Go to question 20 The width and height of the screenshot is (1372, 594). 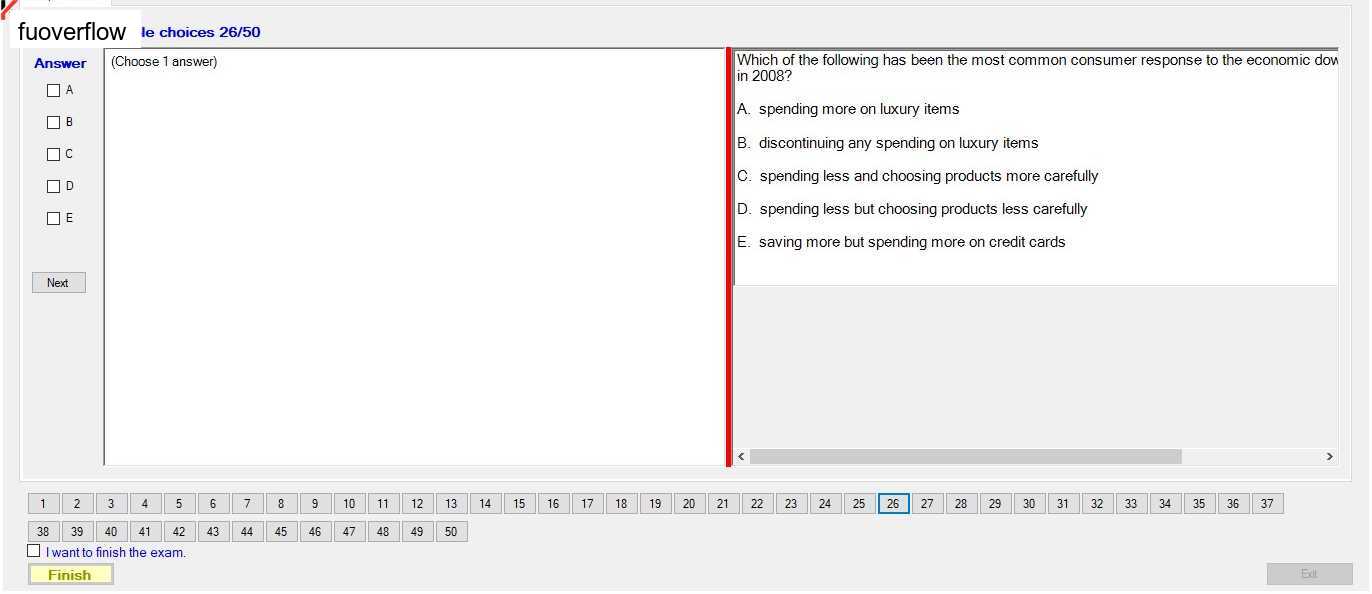pyautogui.click(x=689, y=504)
